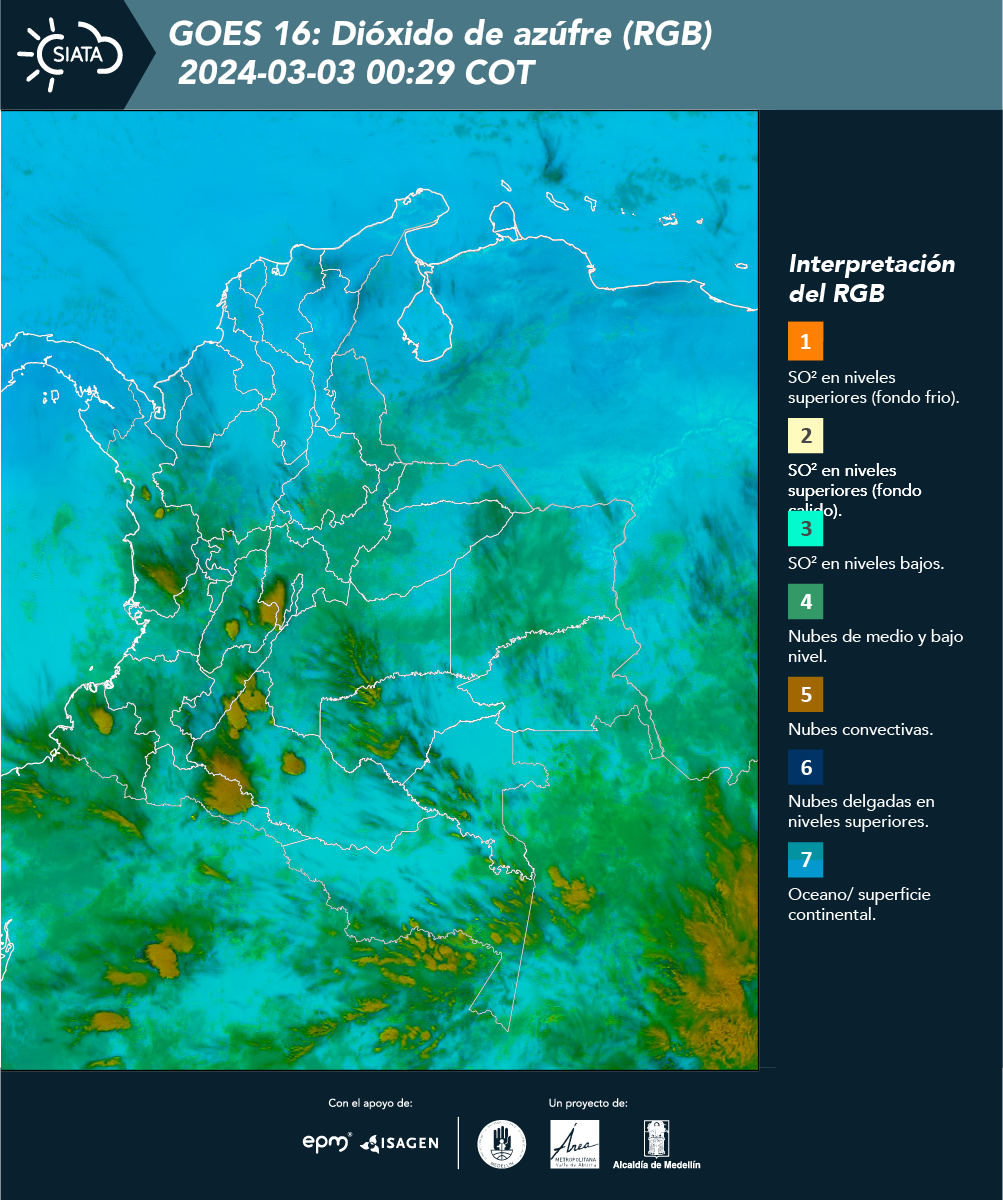Select the dark blue swatch numbered 6

click(x=805, y=768)
